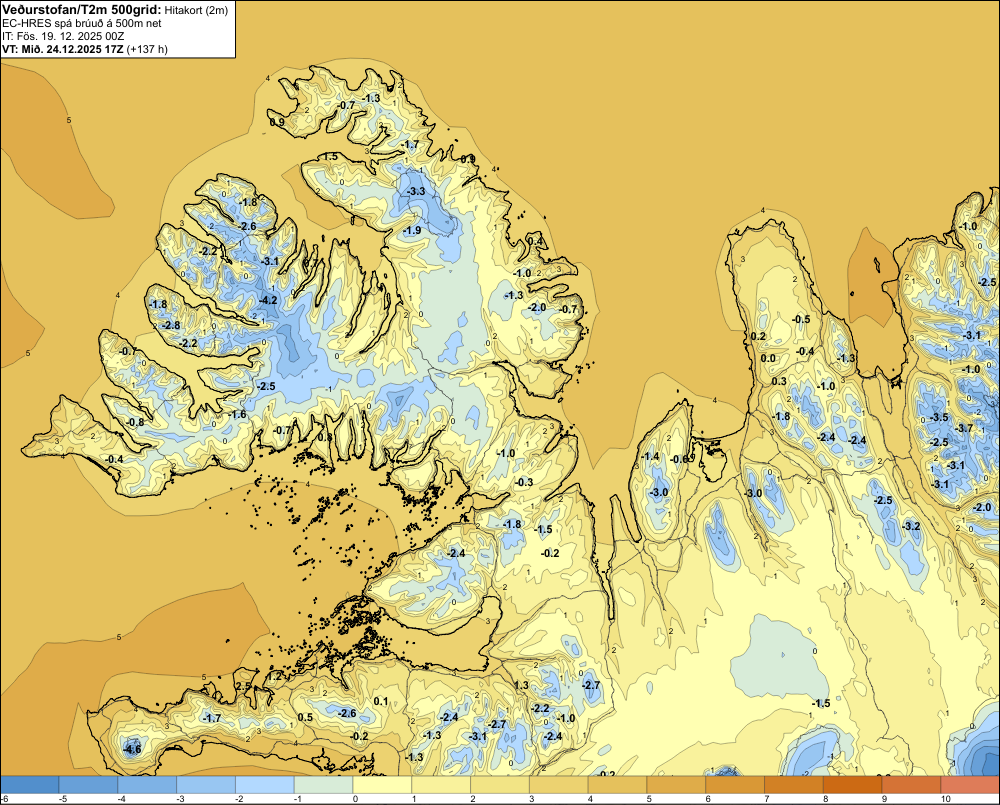Pick the legend color between 4 and 5
Screen dimensions: 1000x805
617,784
